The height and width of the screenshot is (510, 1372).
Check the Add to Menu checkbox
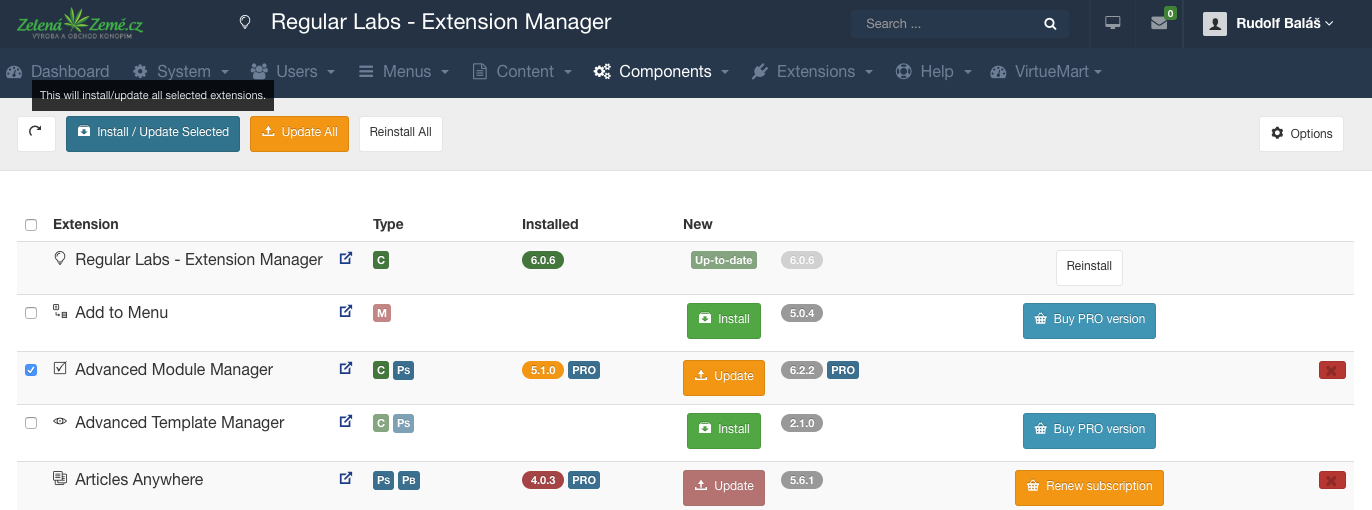(31, 313)
